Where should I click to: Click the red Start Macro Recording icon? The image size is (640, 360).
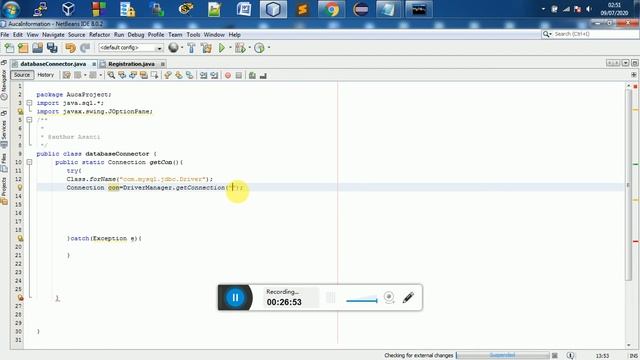click(x=228, y=76)
